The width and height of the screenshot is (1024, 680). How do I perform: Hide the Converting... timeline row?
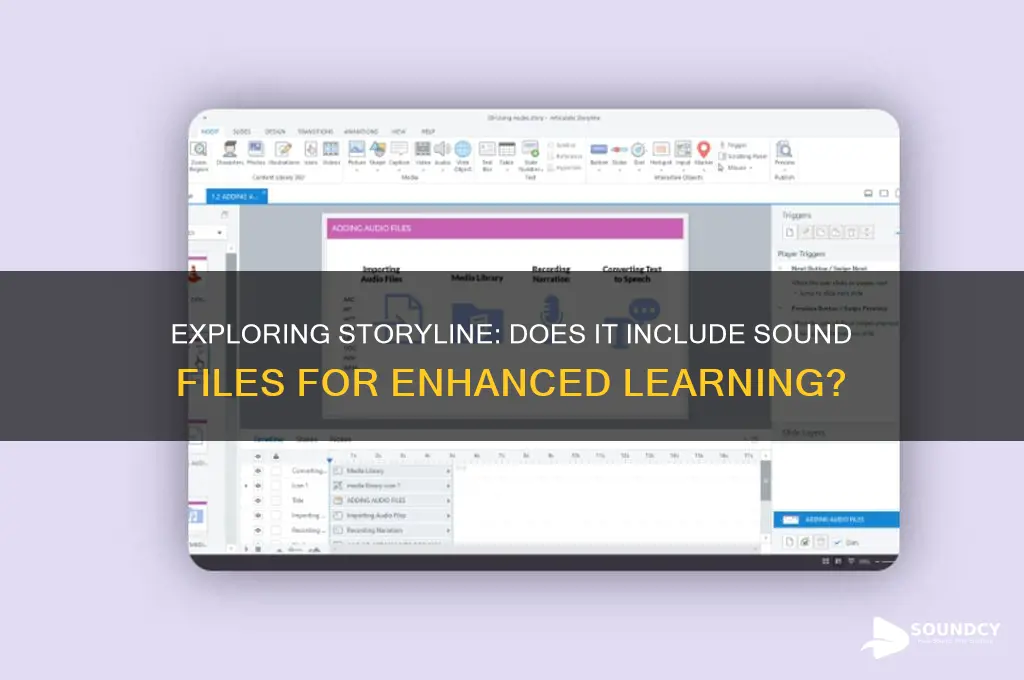258,470
